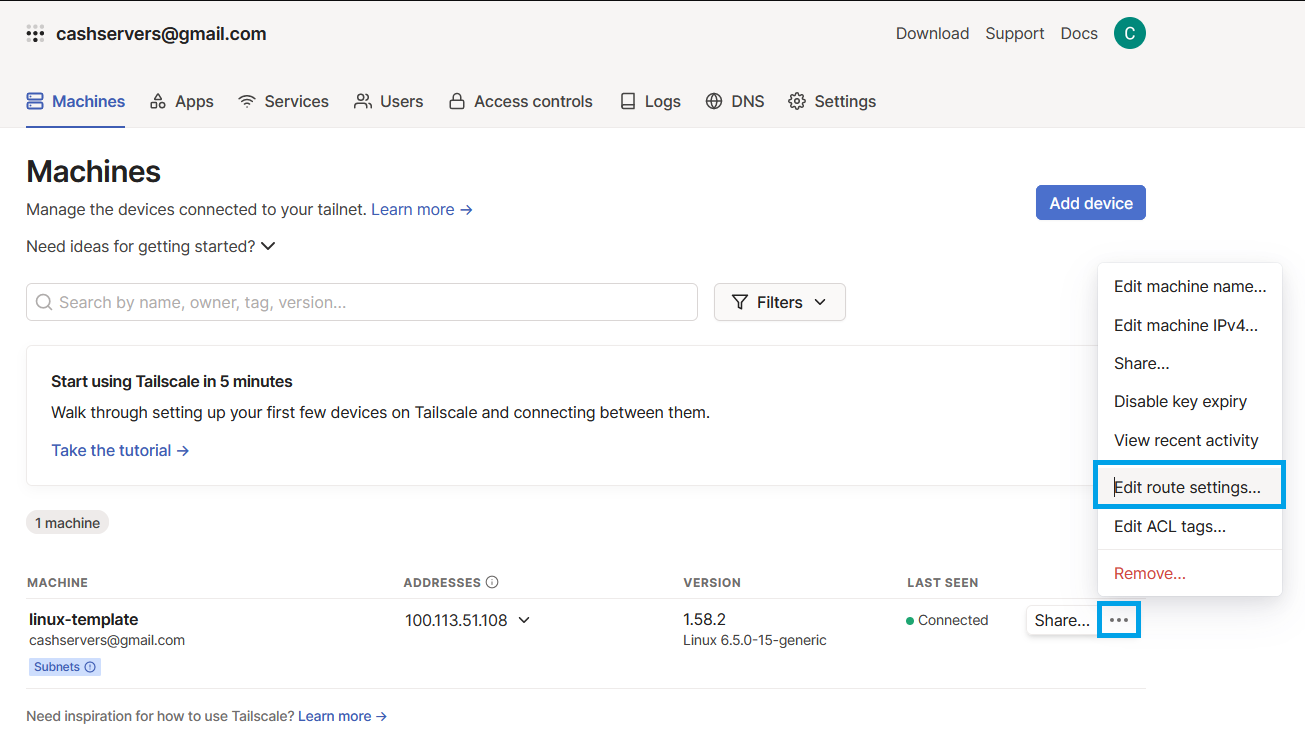Select 'Remove...' in the context menu
The height and width of the screenshot is (737, 1305).
(1149, 573)
